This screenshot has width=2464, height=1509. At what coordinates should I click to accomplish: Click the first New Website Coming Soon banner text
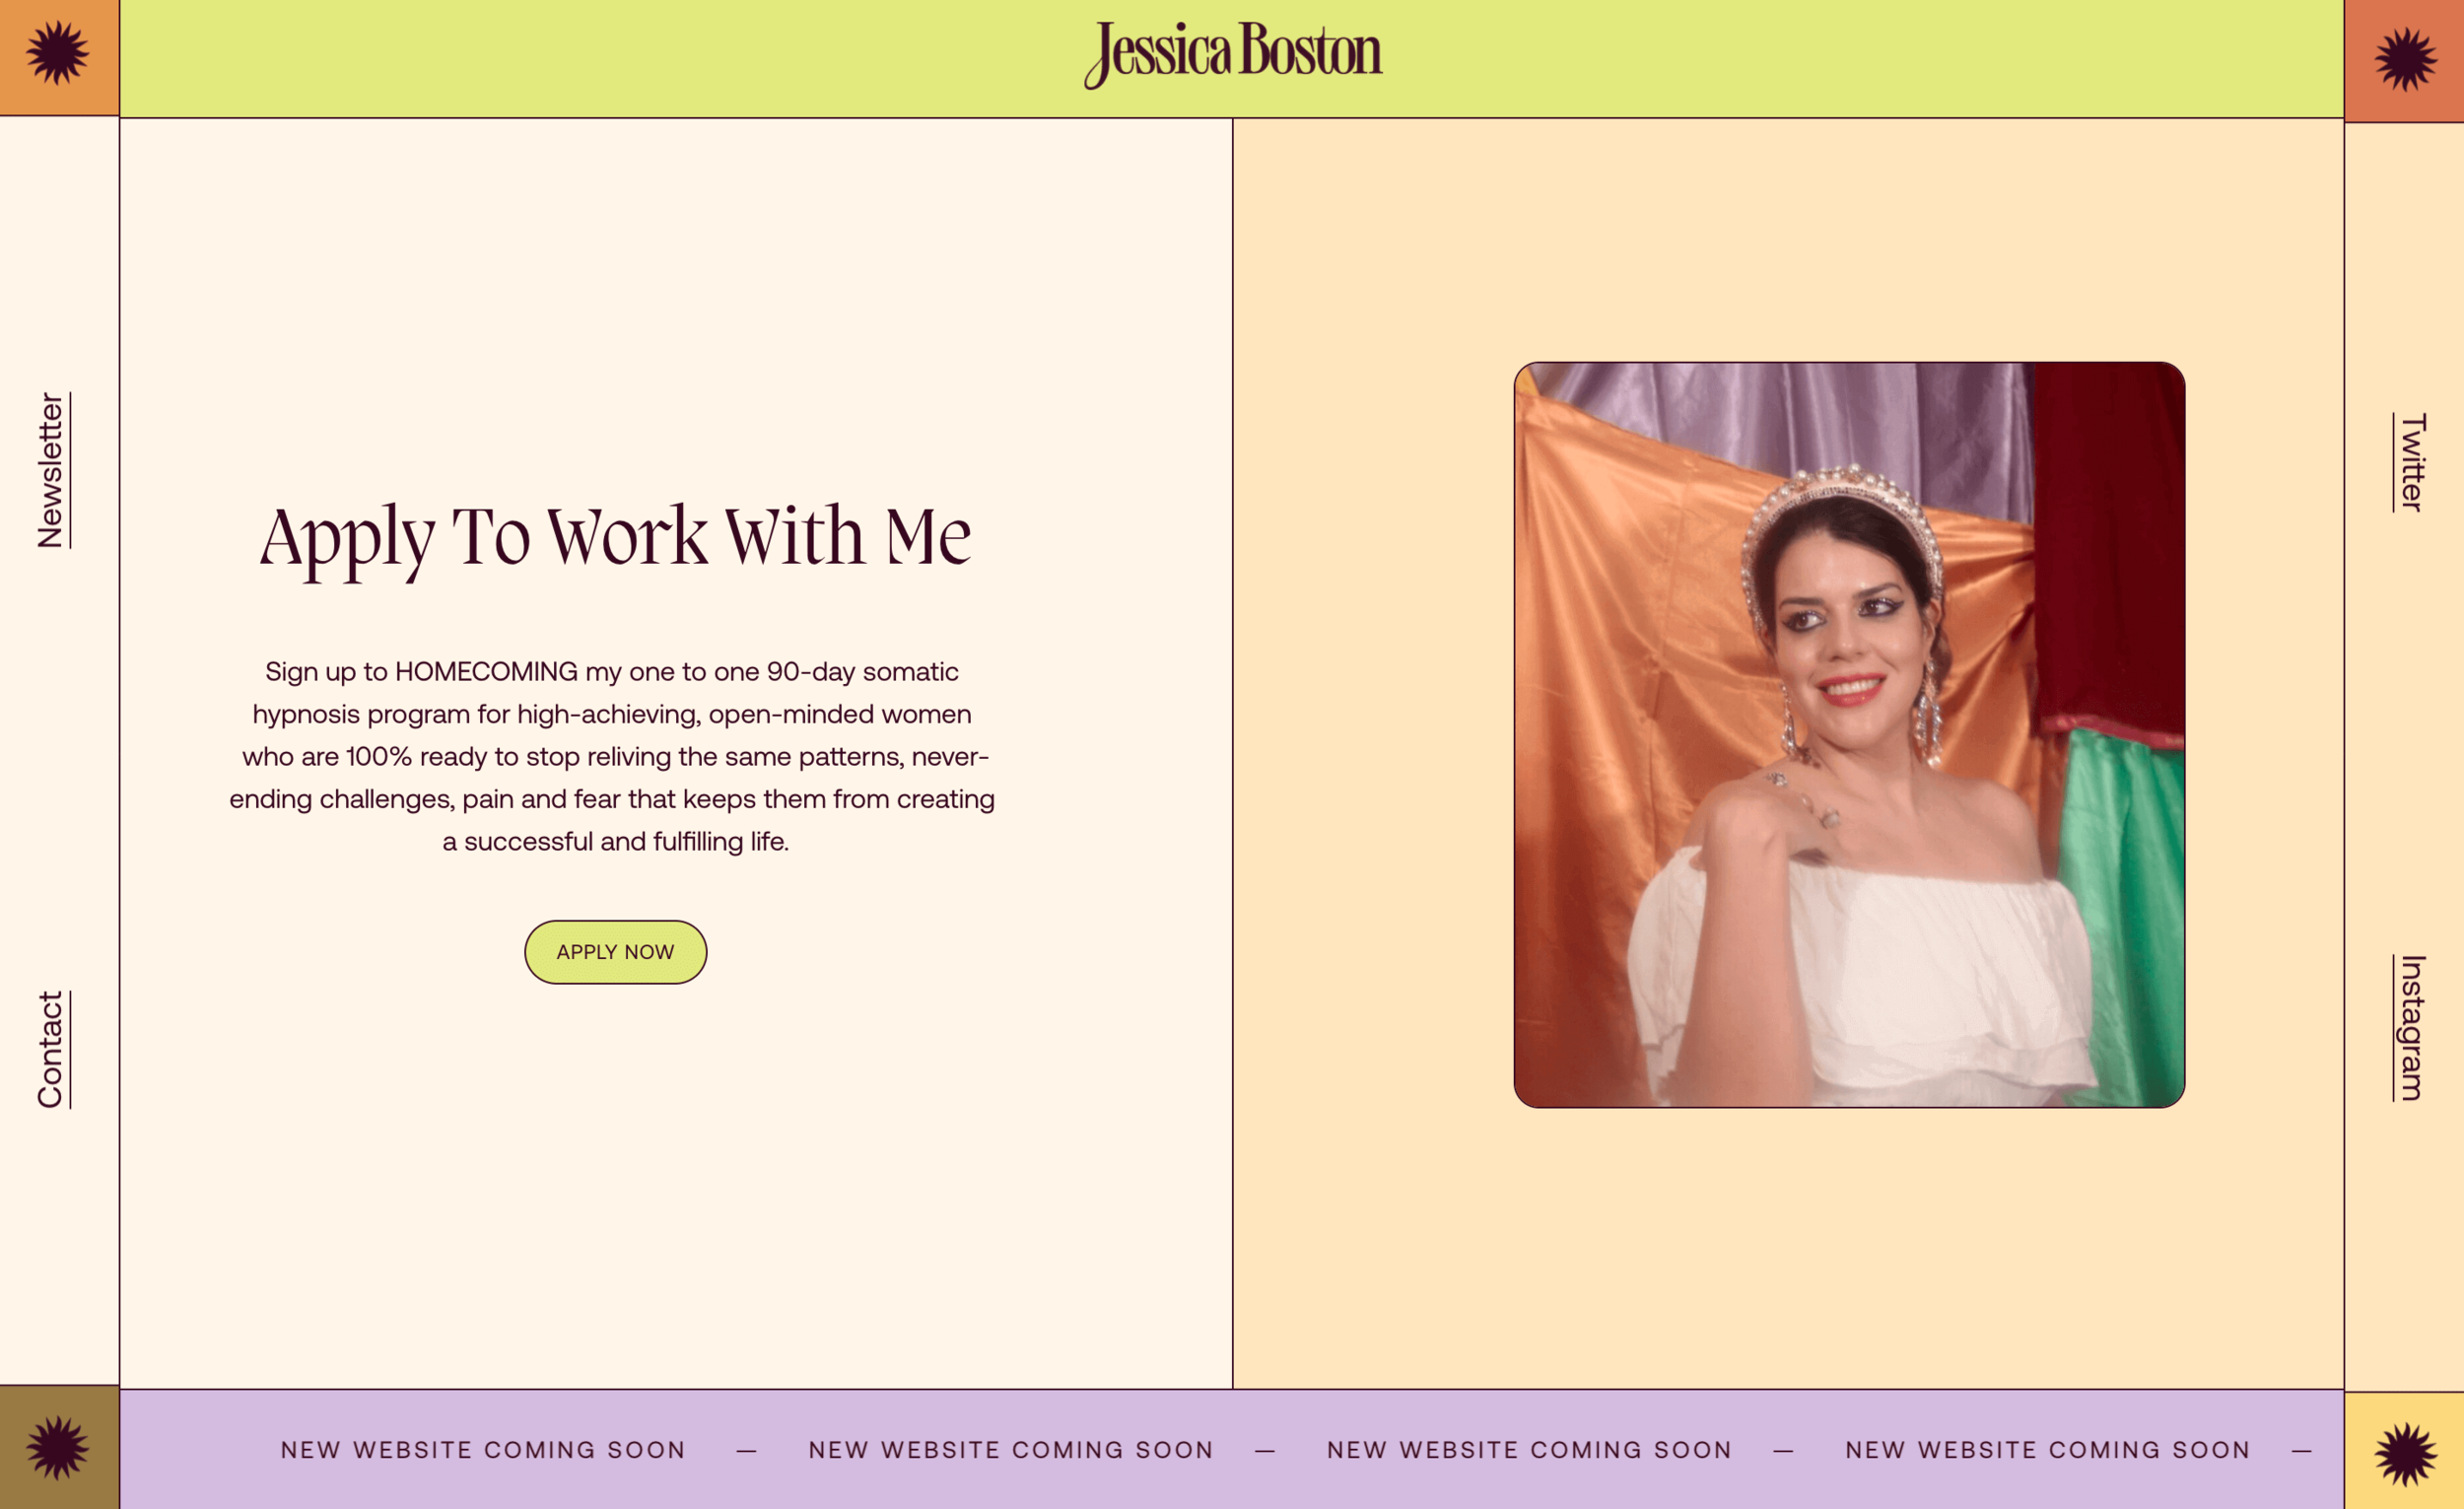click(x=483, y=1450)
